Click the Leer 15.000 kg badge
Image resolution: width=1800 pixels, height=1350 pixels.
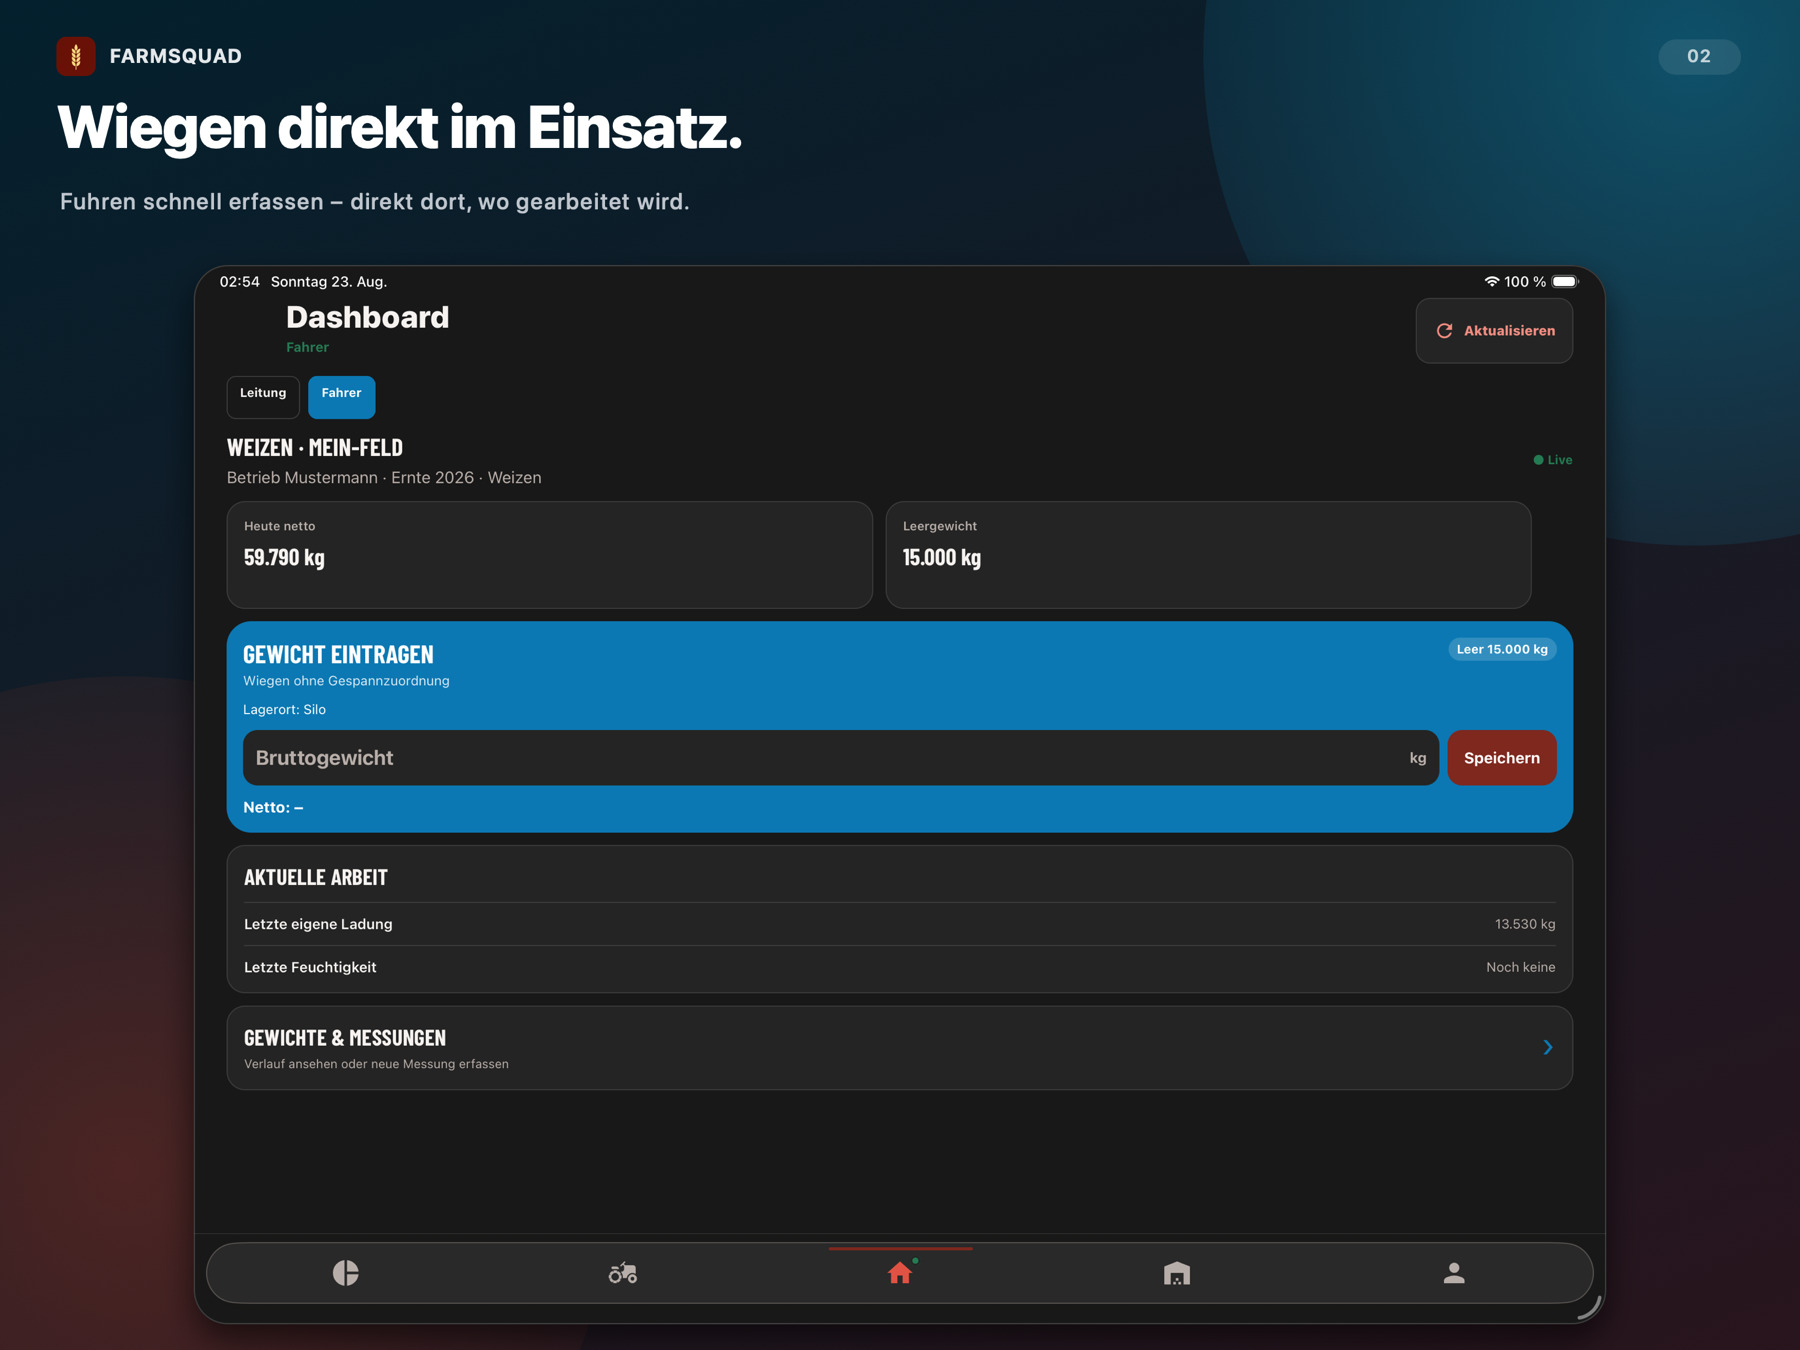[x=1502, y=649]
